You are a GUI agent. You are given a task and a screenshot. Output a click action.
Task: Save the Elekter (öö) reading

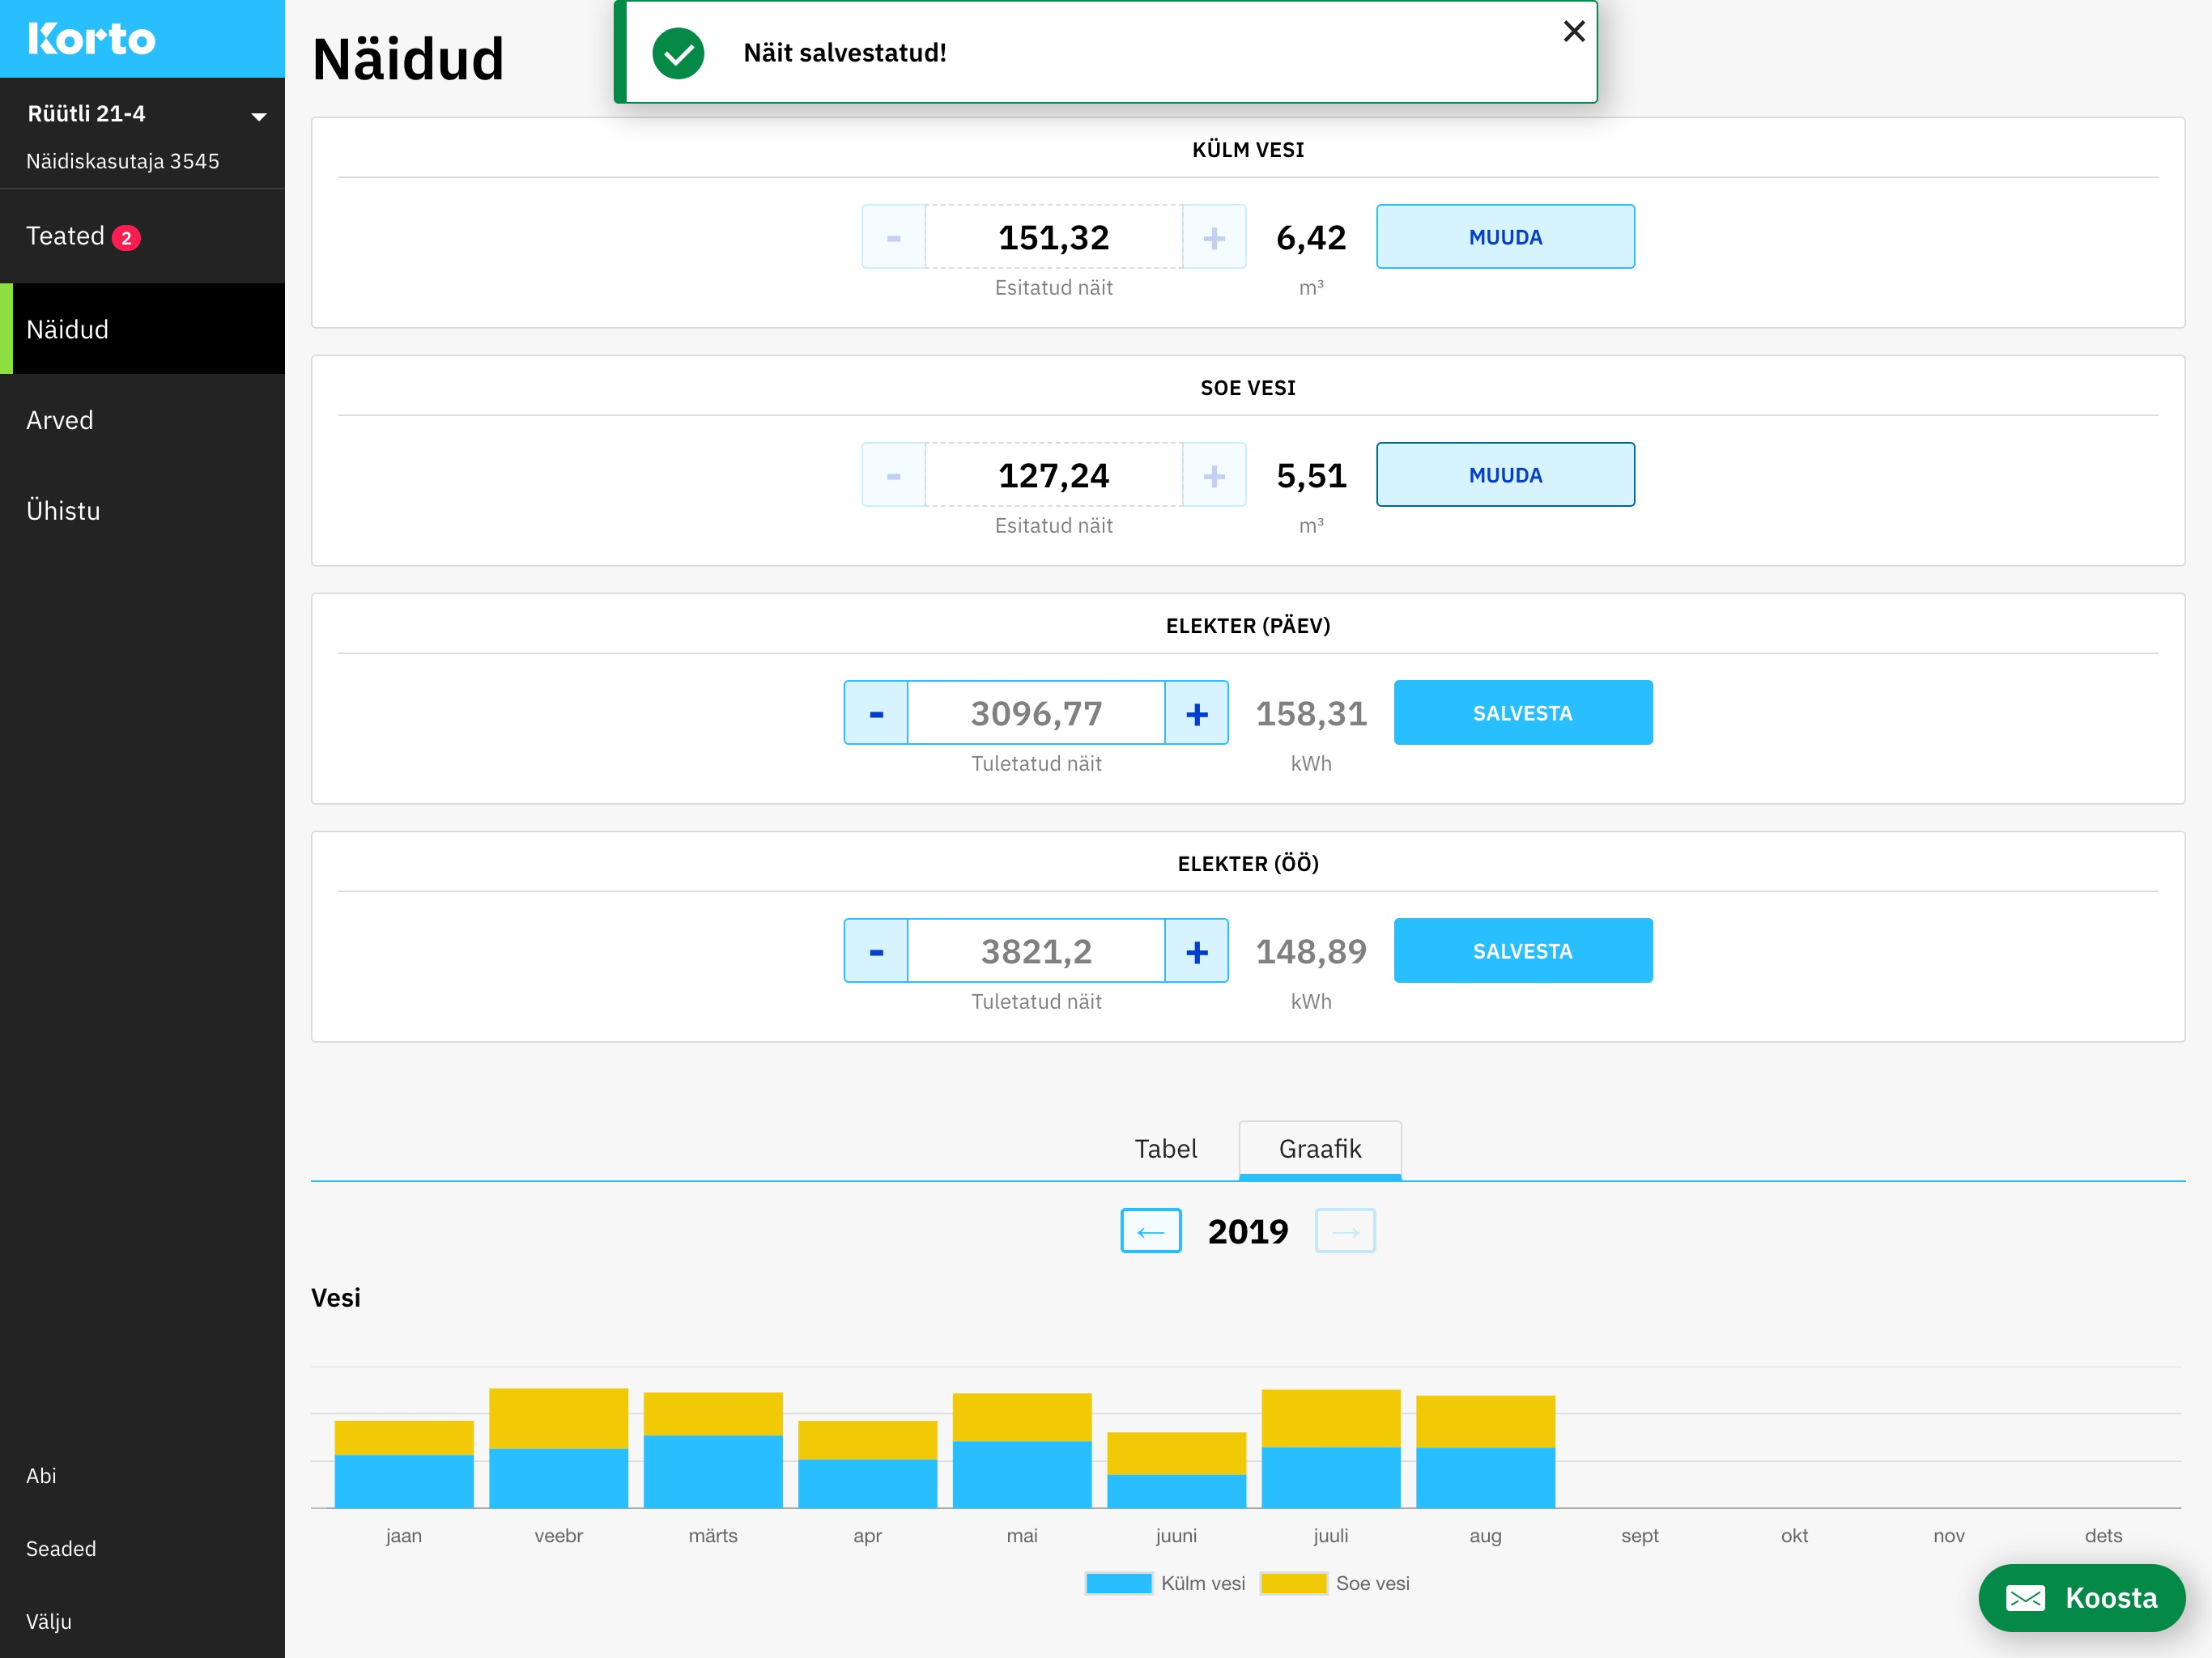[1522, 951]
